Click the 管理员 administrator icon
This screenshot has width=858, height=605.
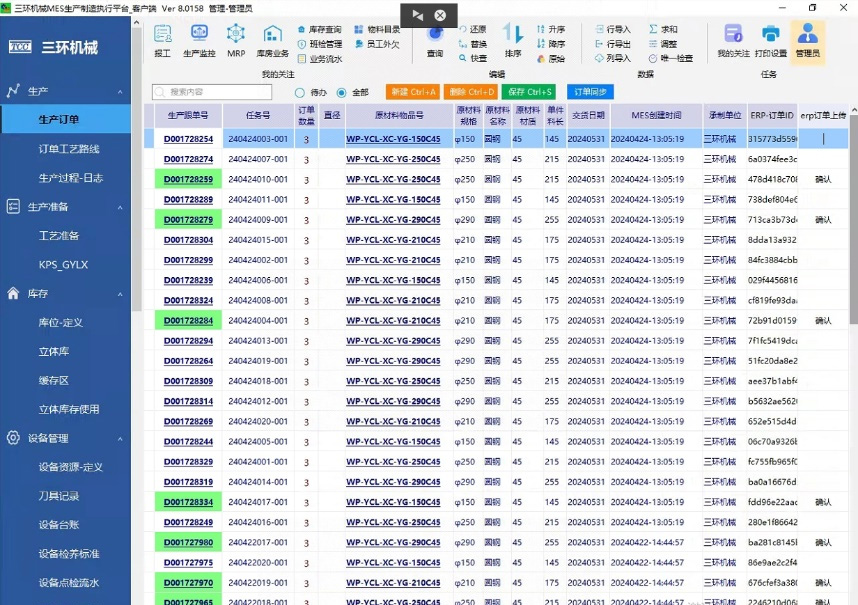pos(807,40)
